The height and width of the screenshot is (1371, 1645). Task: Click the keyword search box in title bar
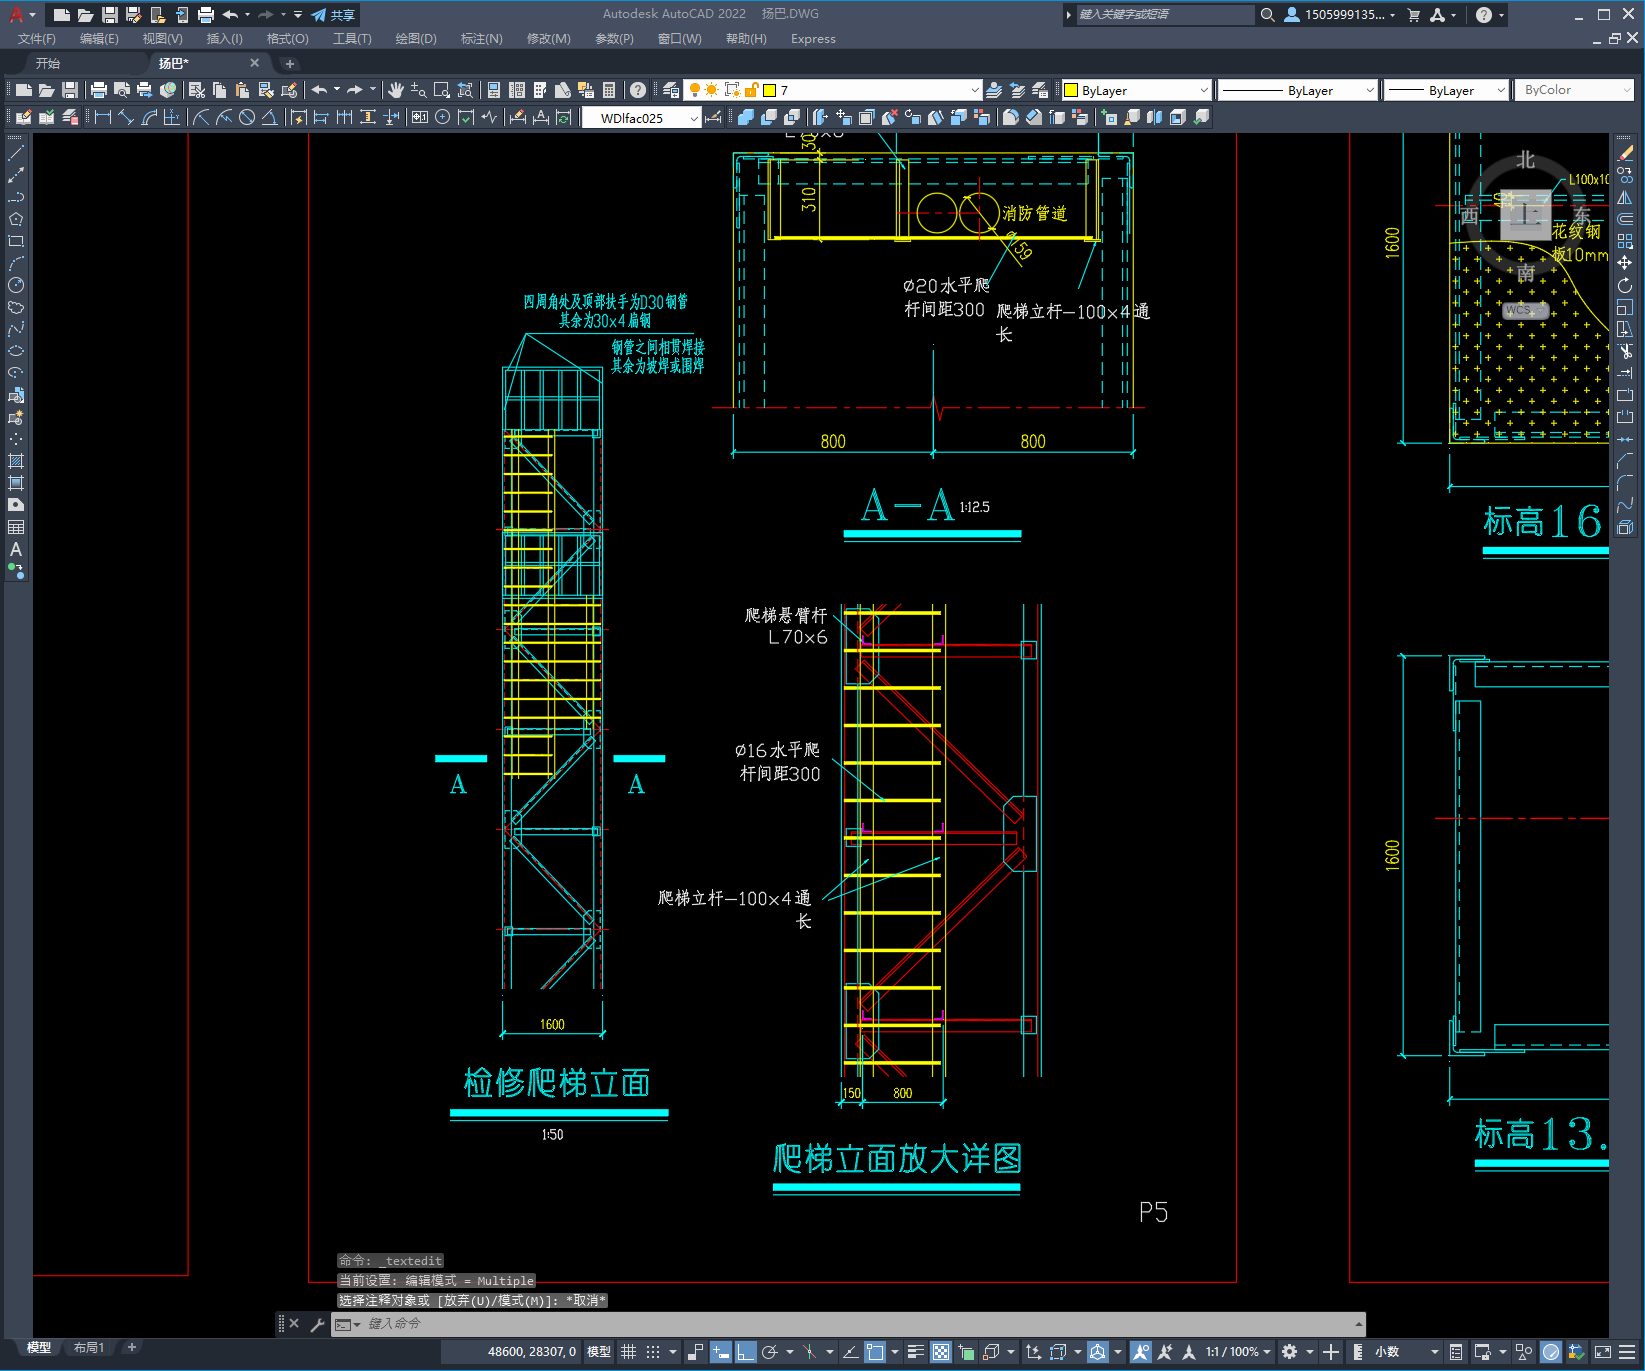coord(1165,15)
